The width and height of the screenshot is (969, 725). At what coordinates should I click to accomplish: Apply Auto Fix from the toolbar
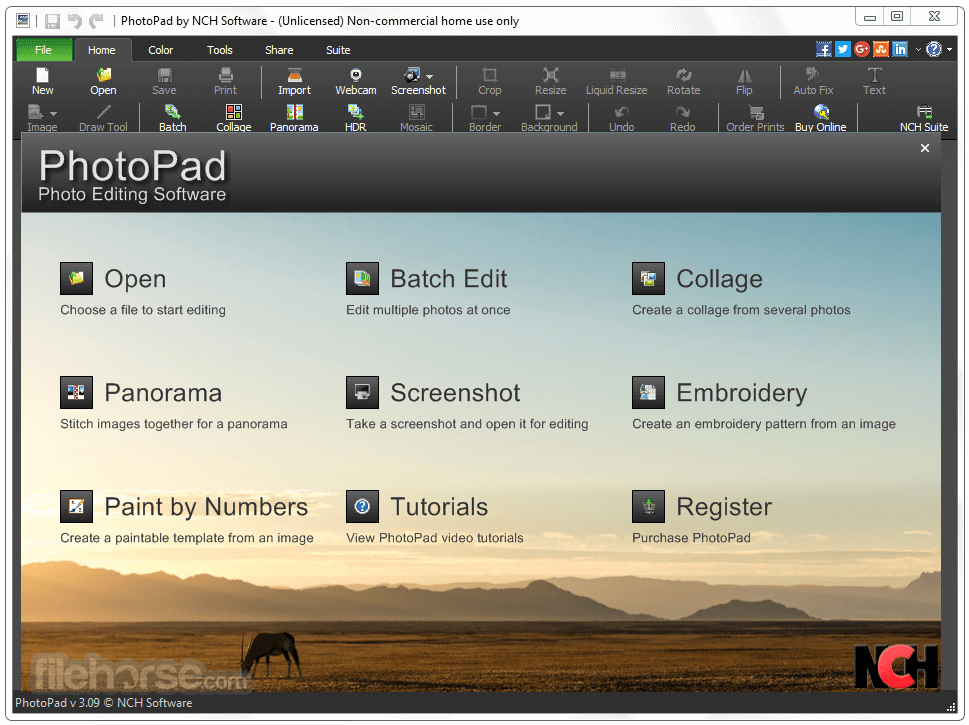[x=813, y=81]
